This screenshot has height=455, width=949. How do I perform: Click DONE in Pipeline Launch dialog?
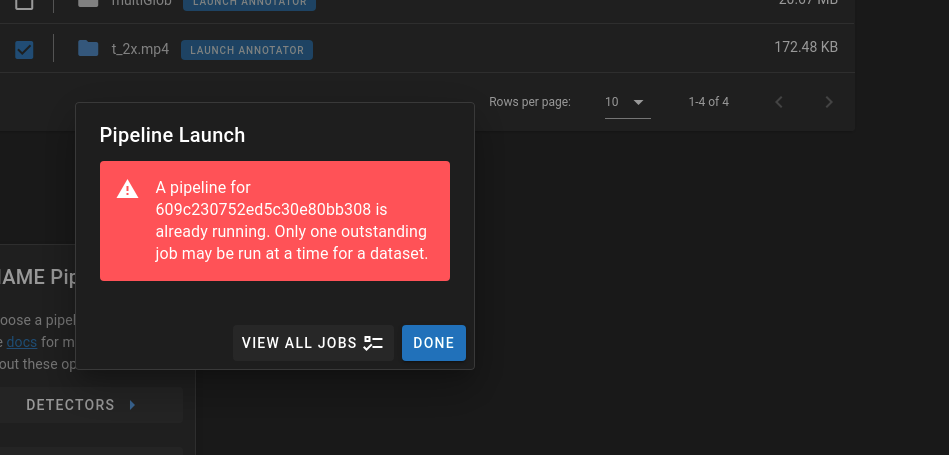point(434,343)
